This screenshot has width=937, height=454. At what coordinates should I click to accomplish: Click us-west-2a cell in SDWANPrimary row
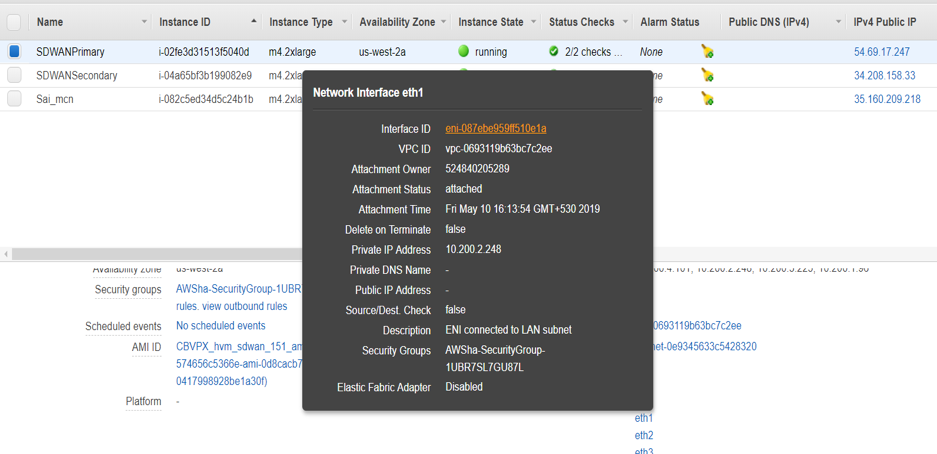point(382,52)
